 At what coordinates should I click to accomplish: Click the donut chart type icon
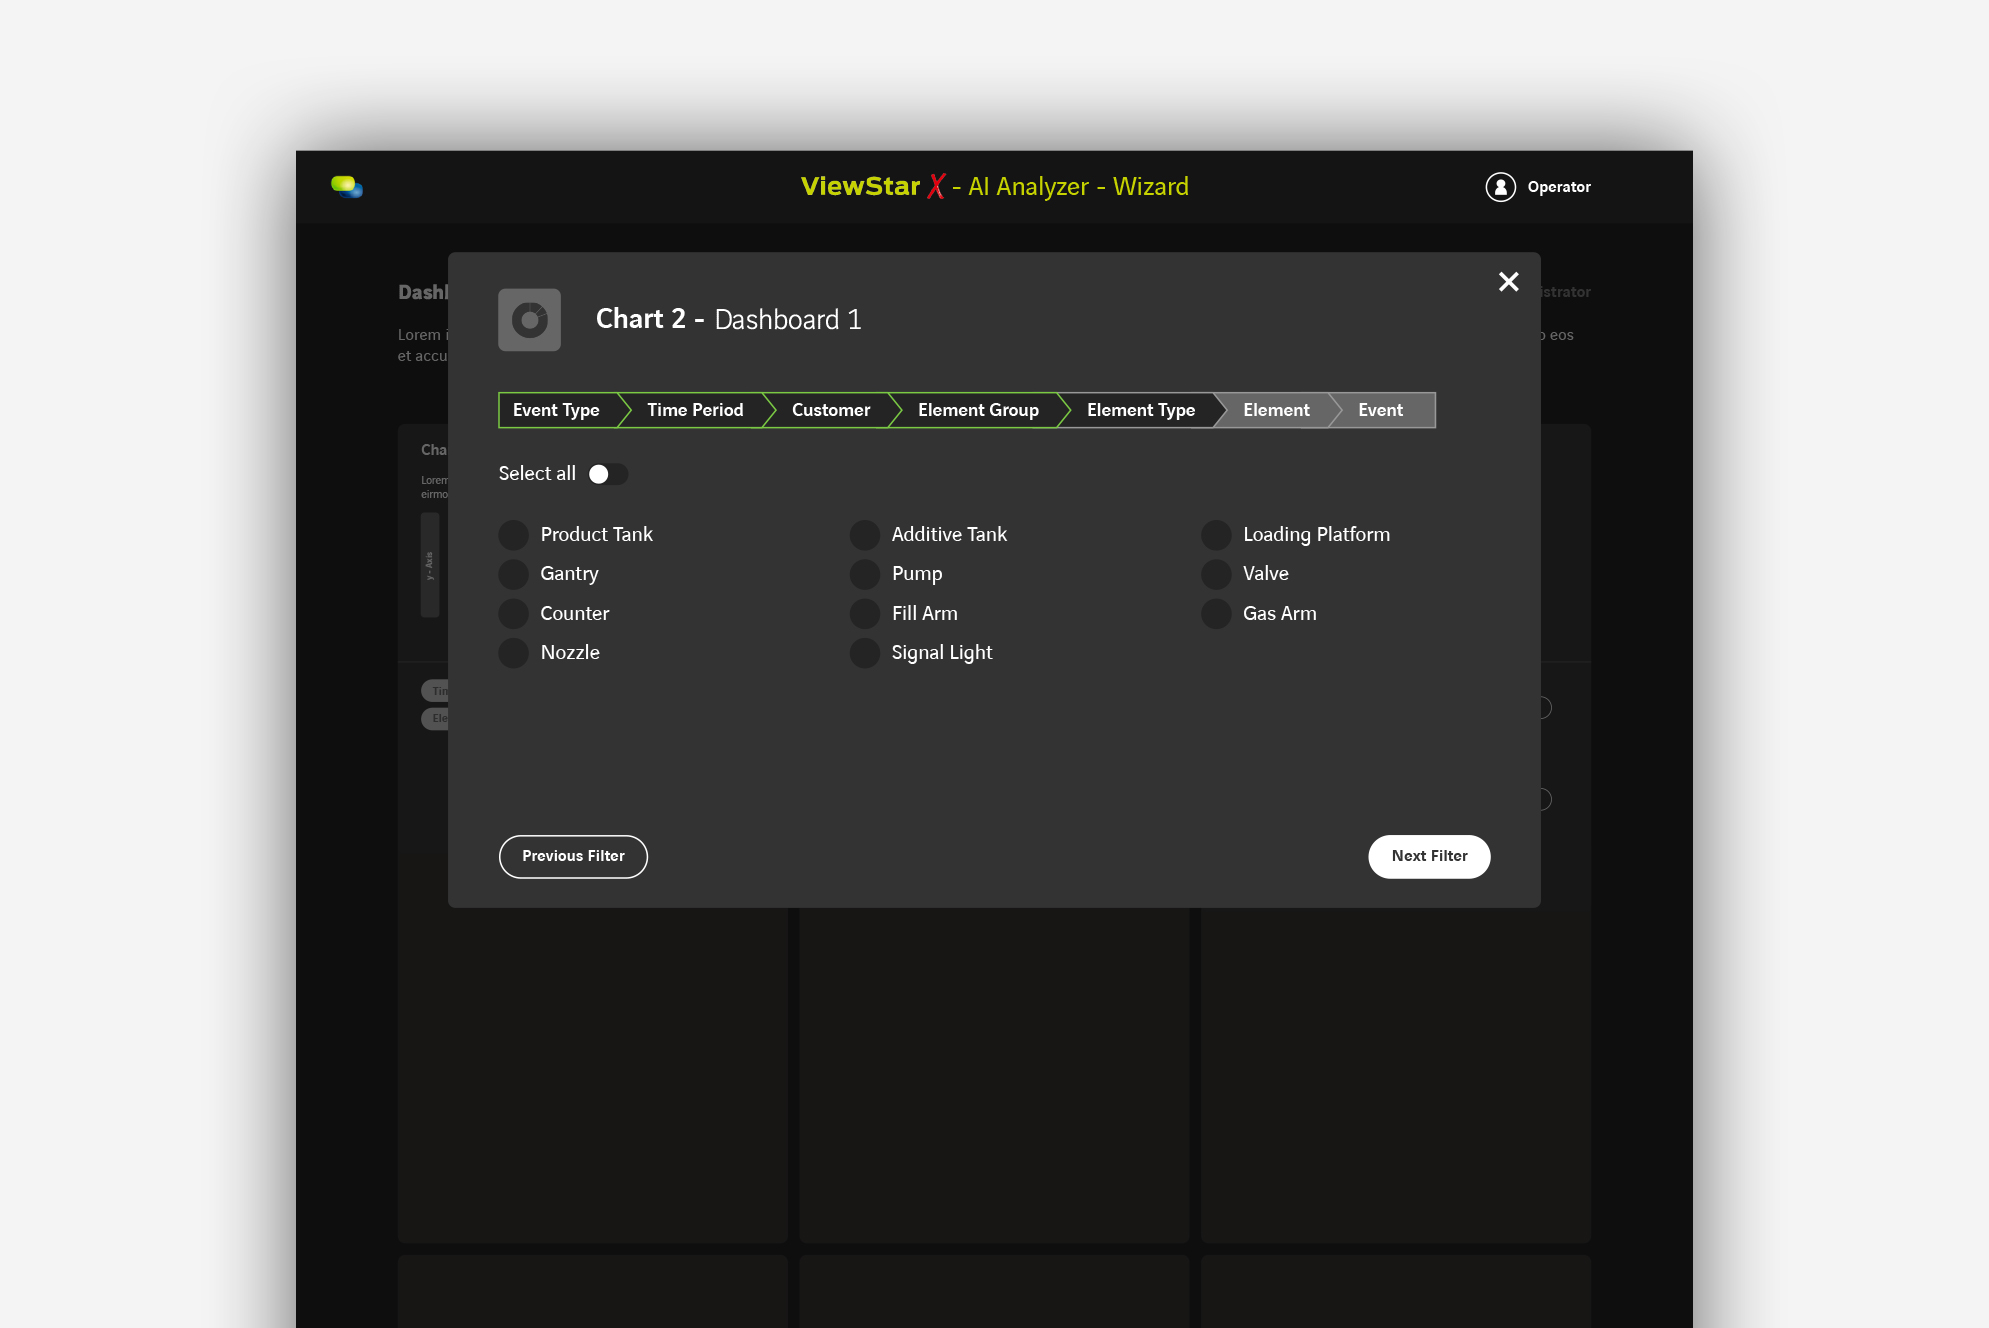[529, 320]
